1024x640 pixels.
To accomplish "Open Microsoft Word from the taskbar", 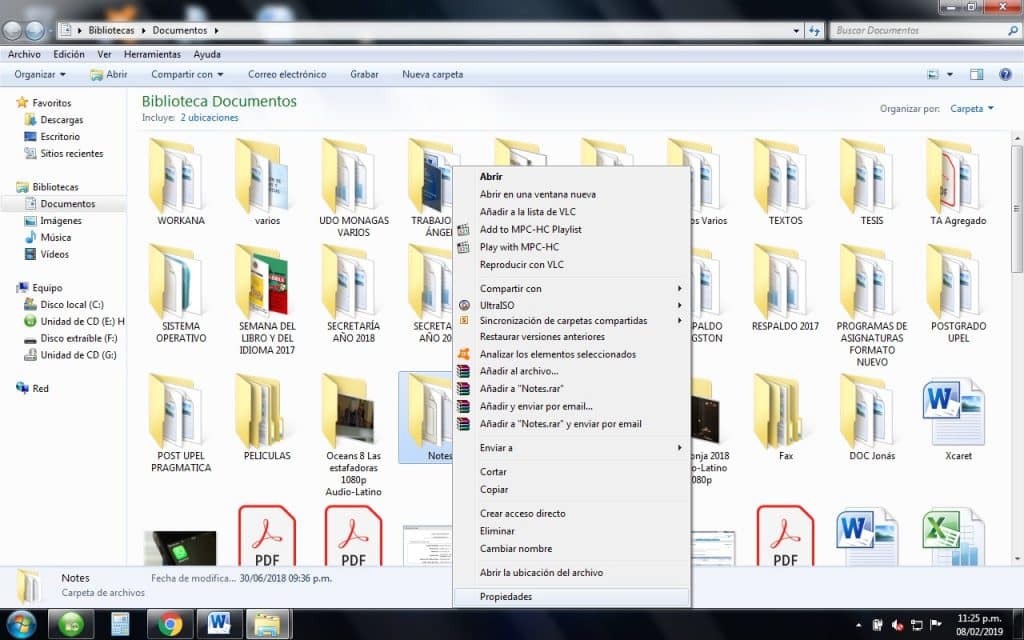I will point(220,622).
